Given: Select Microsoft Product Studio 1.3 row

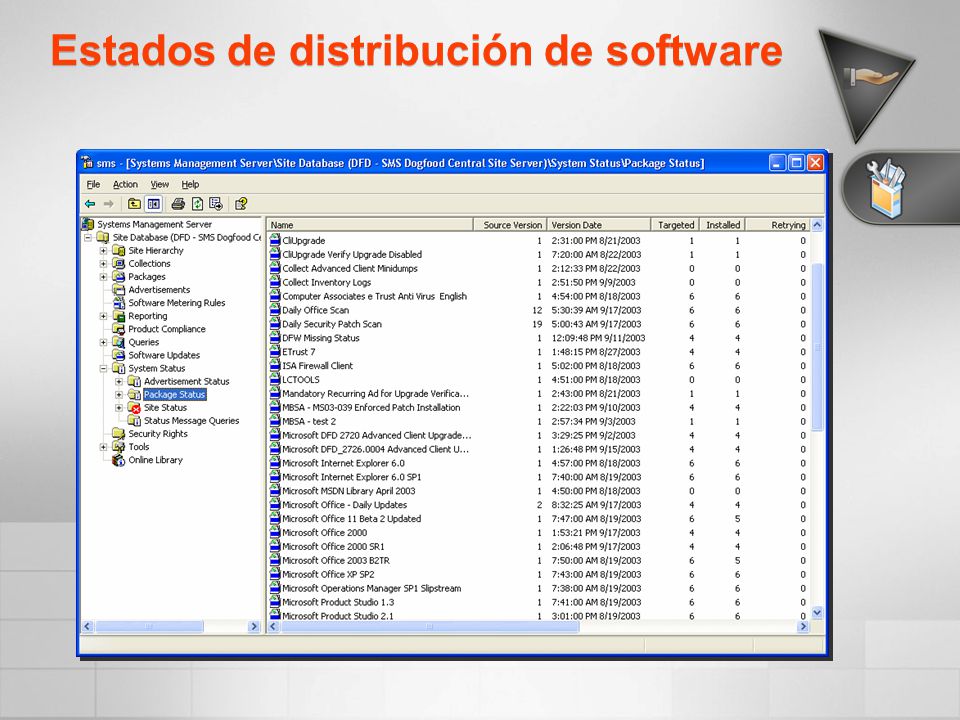Looking at the screenshot, I should point(539,602).
